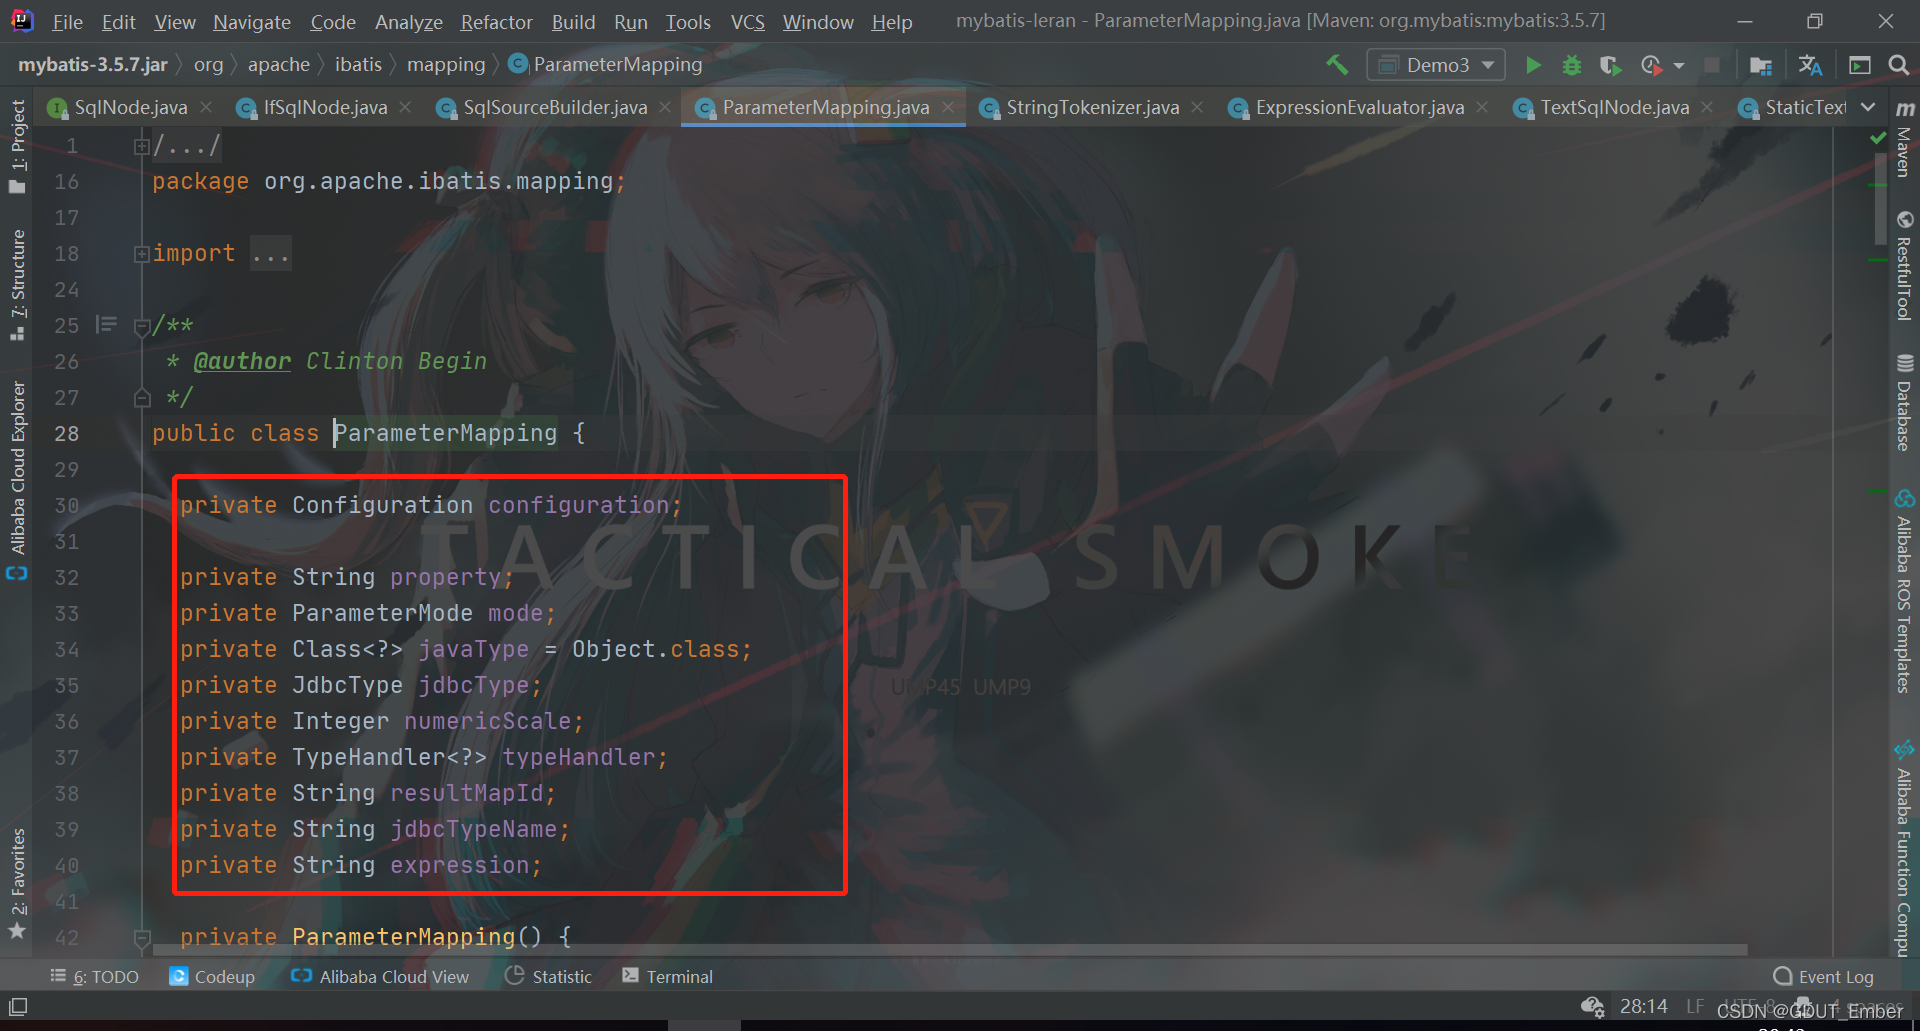Open the Project tool window
Viewport: 1920px width, 1031px height.
tap(17, 146)
